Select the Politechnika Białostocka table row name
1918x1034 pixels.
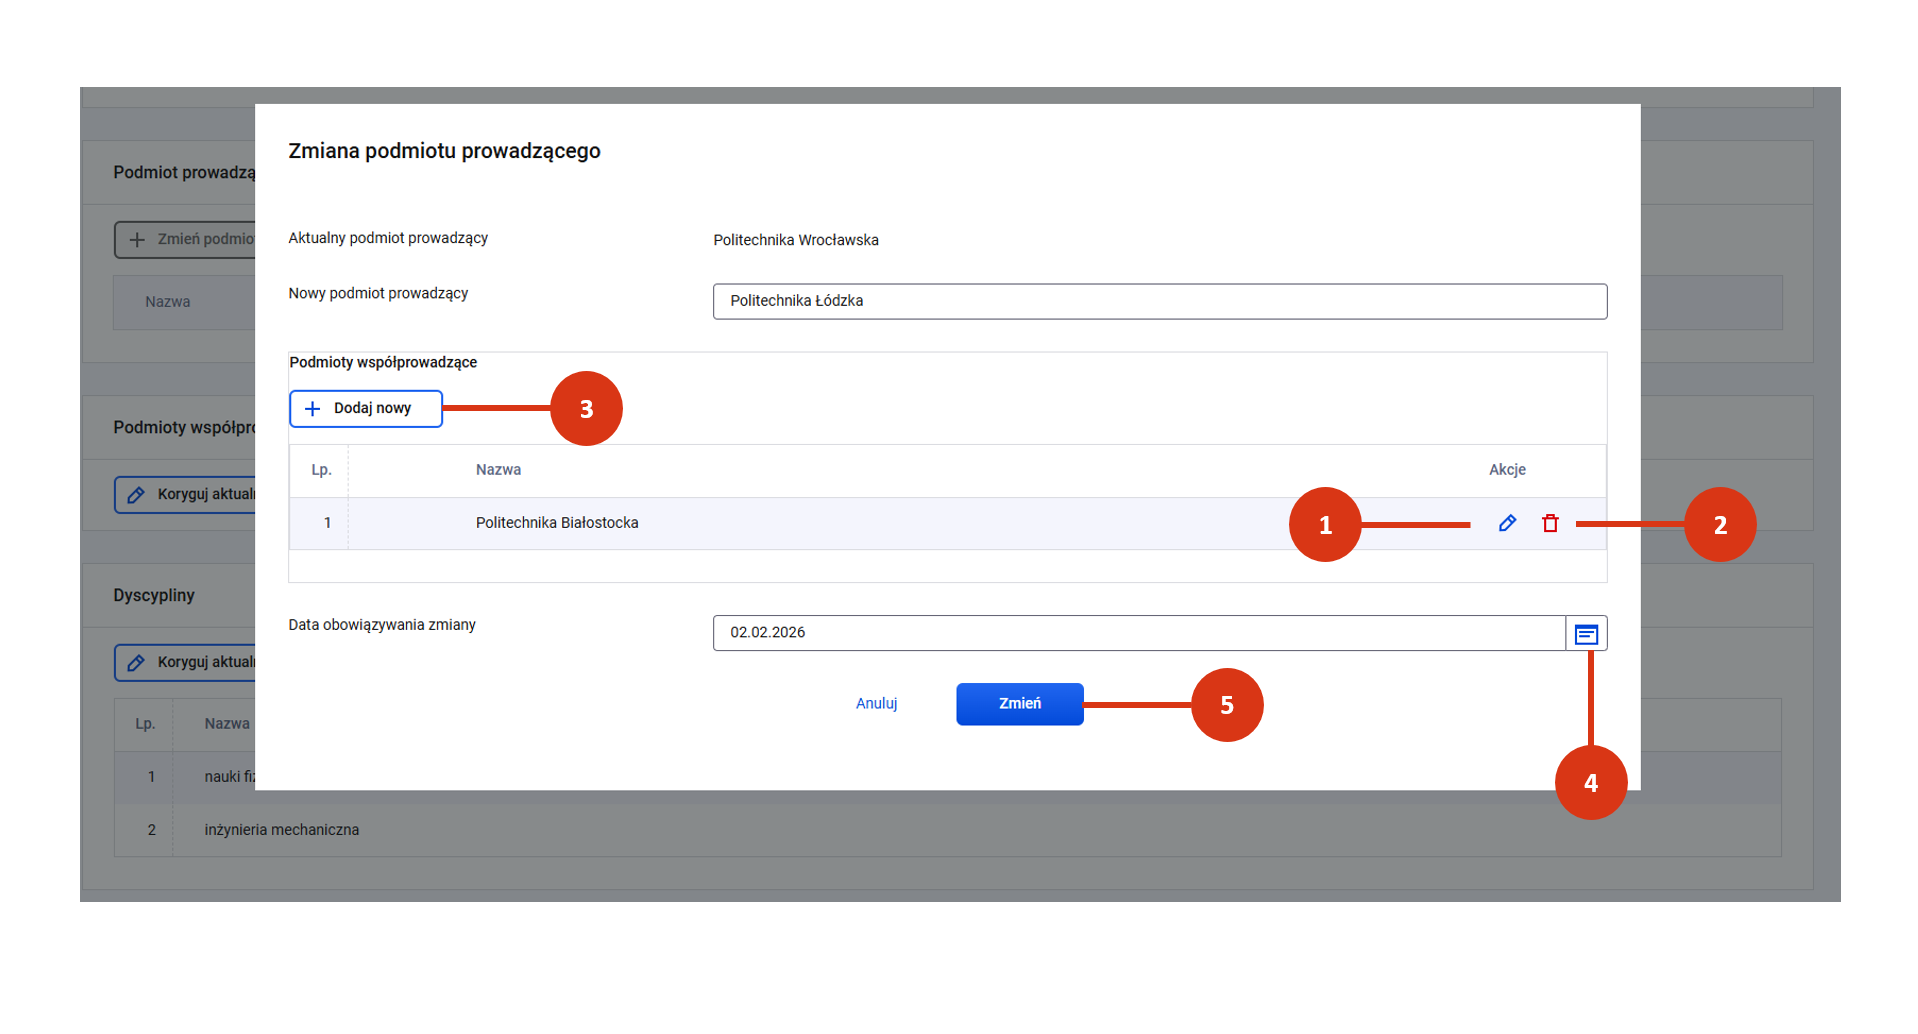click(556, 523)
